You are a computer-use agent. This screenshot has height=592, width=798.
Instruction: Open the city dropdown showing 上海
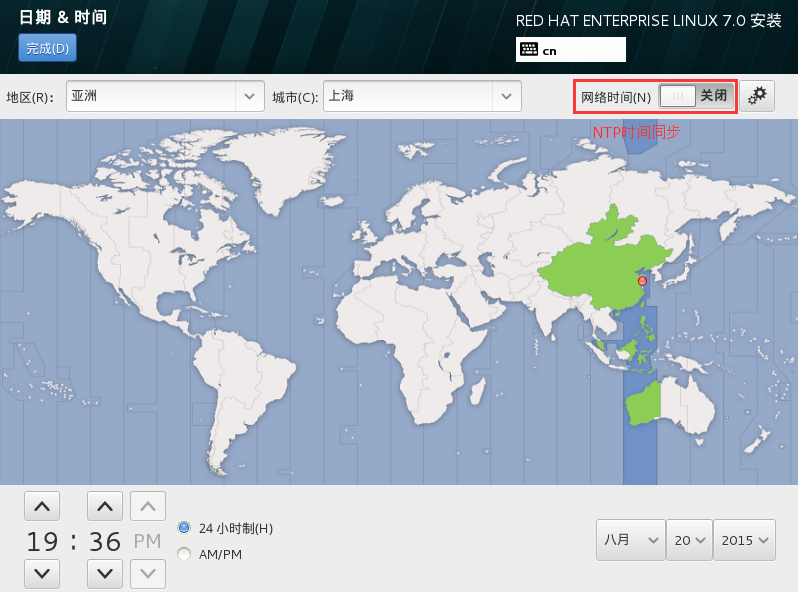pyautogui.click(x=422, y=96)
